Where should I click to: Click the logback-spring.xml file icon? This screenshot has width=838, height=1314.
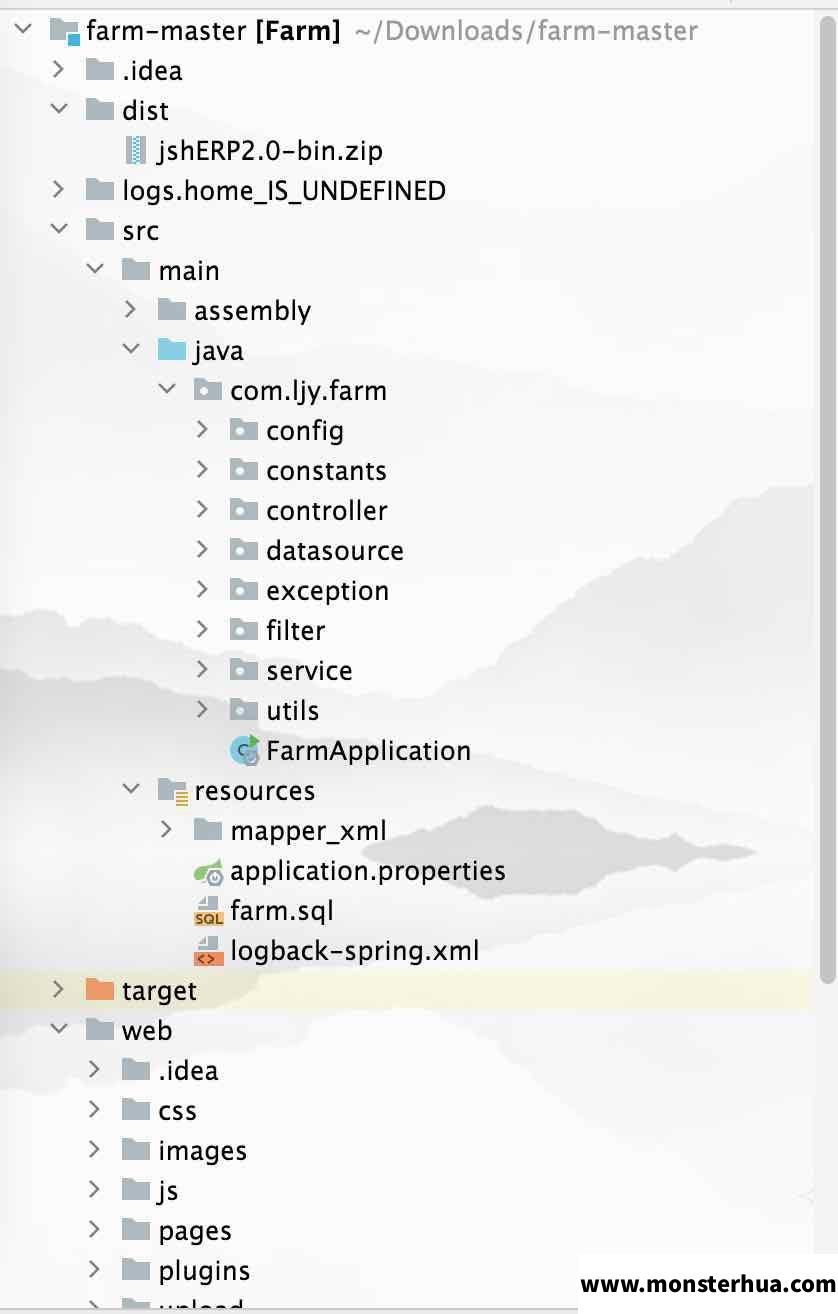pyautogui.click(x=208, y=951)
